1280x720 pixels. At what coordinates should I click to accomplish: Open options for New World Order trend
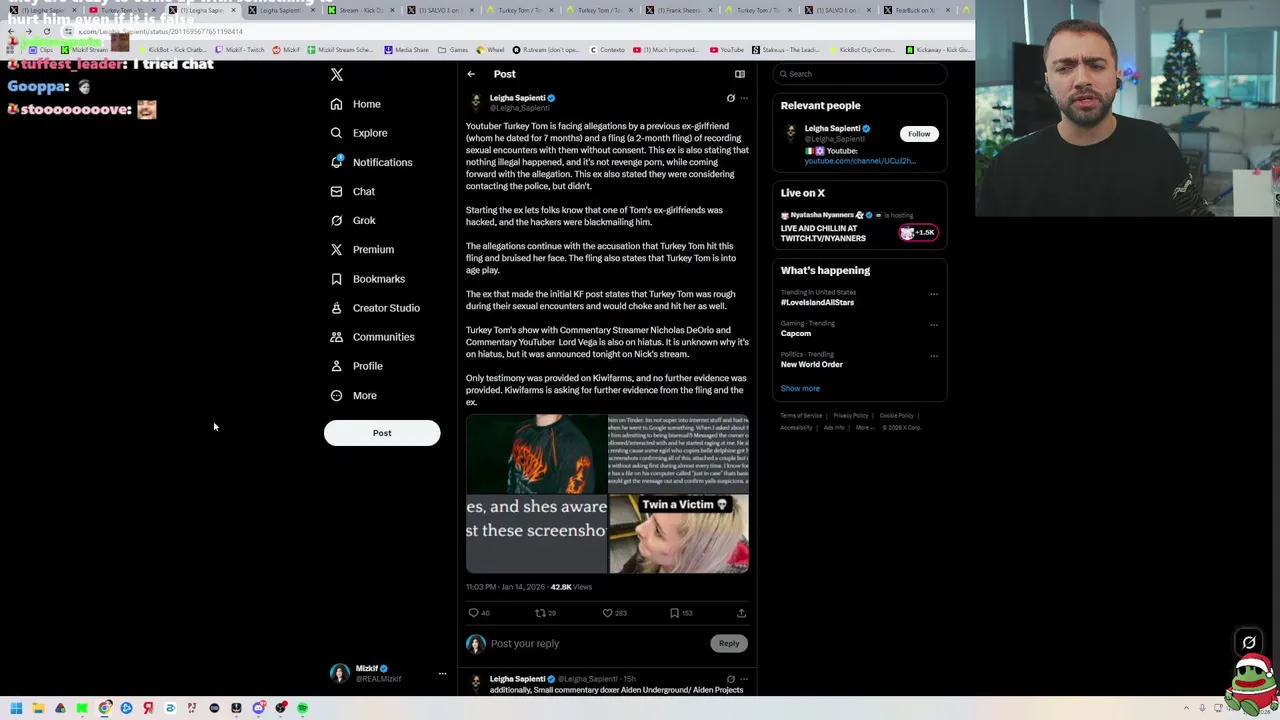[934, 356]
